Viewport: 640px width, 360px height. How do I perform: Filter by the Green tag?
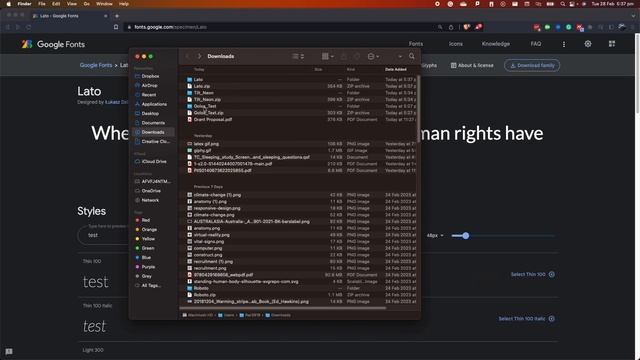(148, 248)
